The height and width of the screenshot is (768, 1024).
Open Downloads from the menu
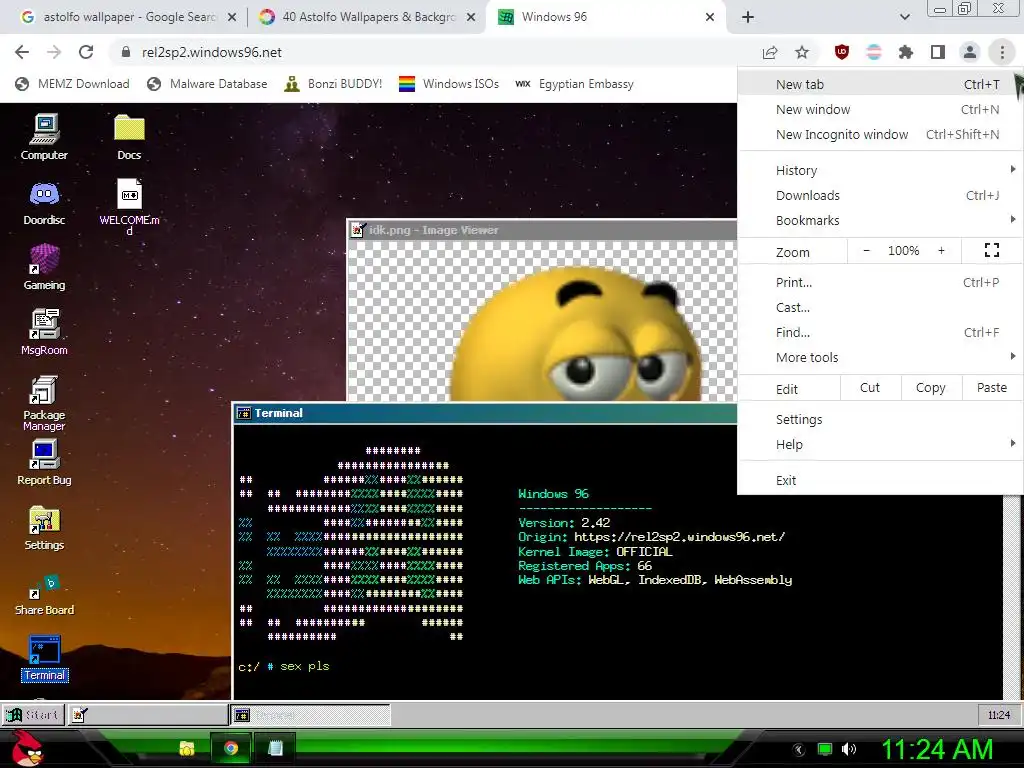[880, 195]
